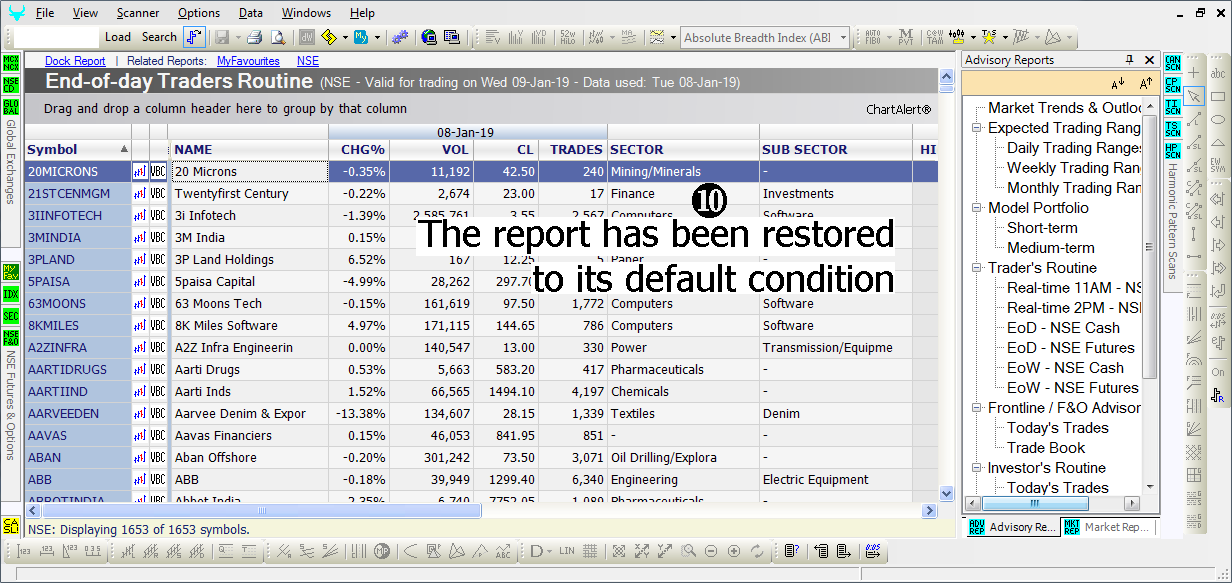Click the Symbol column header to sort
This screenshot has height=583, width=1232.
(x=78, y=150)
